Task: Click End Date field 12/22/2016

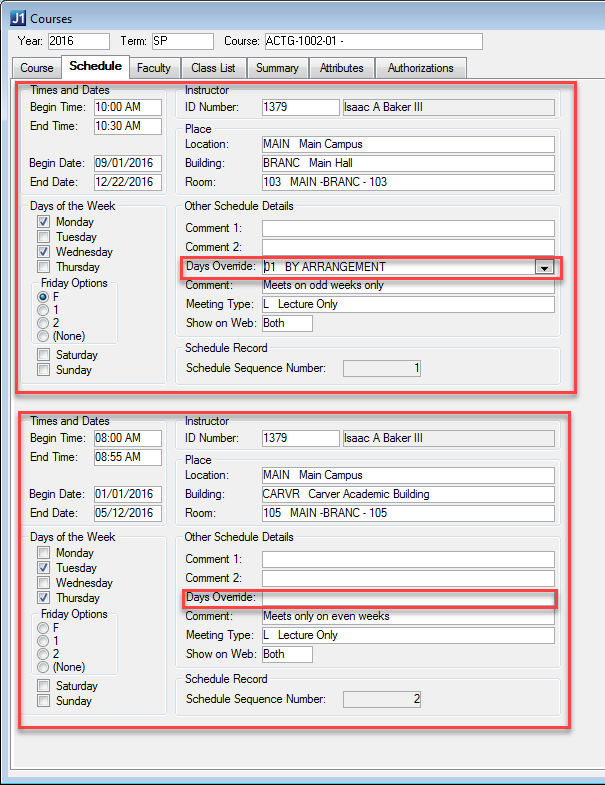Action: [128, 182]
